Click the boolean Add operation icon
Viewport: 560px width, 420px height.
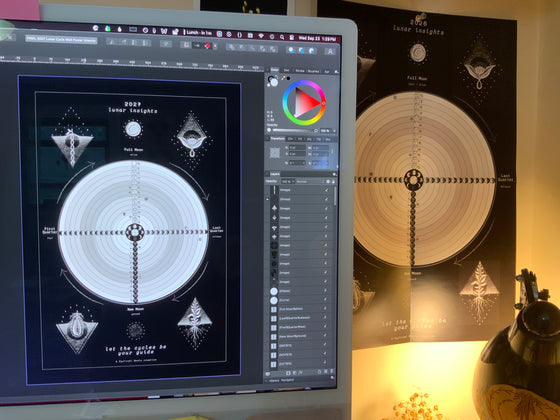coord(231,47)
